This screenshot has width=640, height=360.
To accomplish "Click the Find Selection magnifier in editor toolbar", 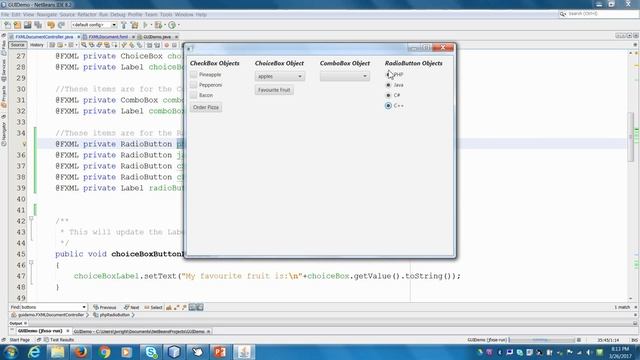I will 84,45.
